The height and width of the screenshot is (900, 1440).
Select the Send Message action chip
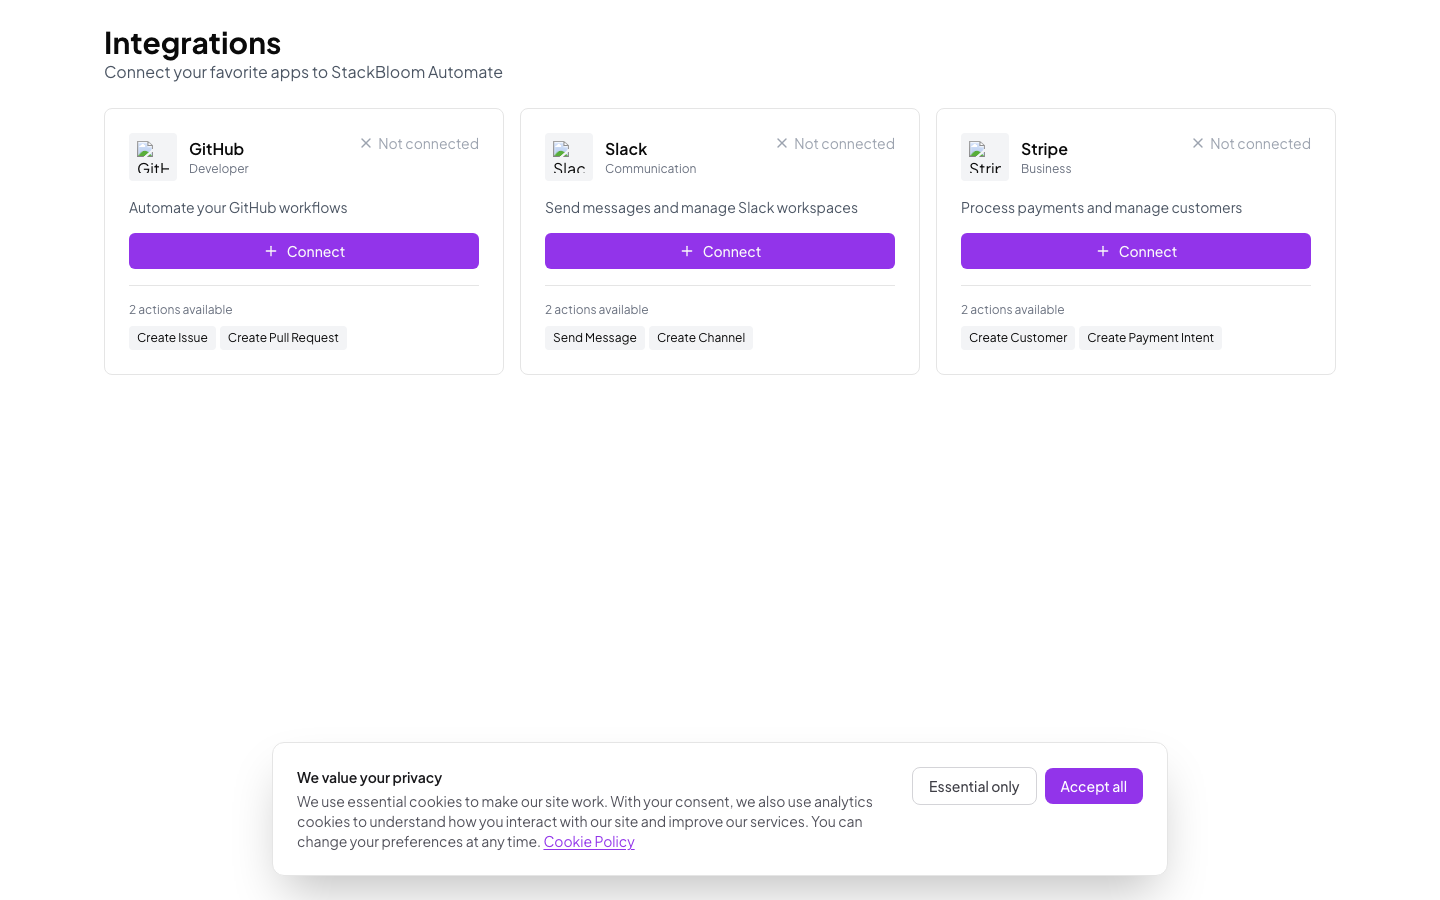(594, 337)
